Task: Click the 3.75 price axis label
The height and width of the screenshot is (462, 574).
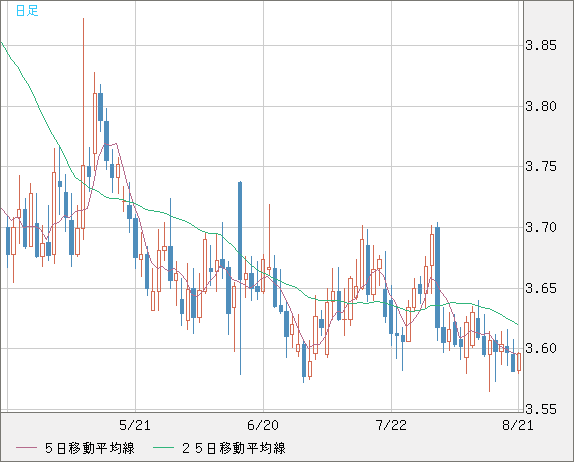Action: pos(541,167)
